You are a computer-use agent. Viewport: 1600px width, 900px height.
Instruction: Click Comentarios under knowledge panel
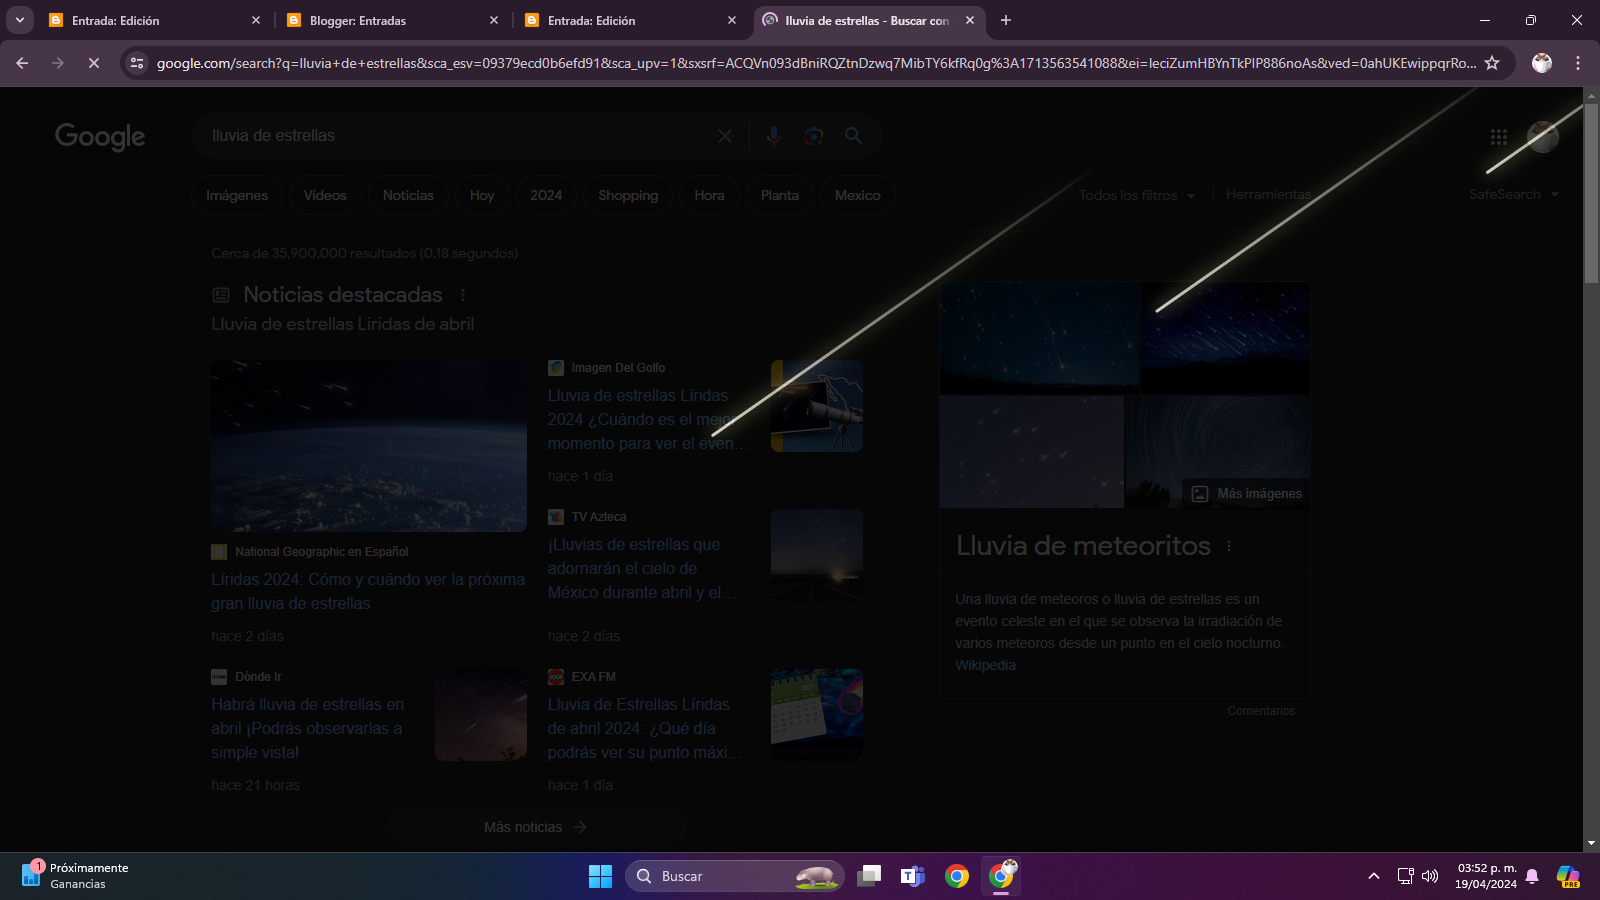pyautogui.click(x=1261, y=711)
